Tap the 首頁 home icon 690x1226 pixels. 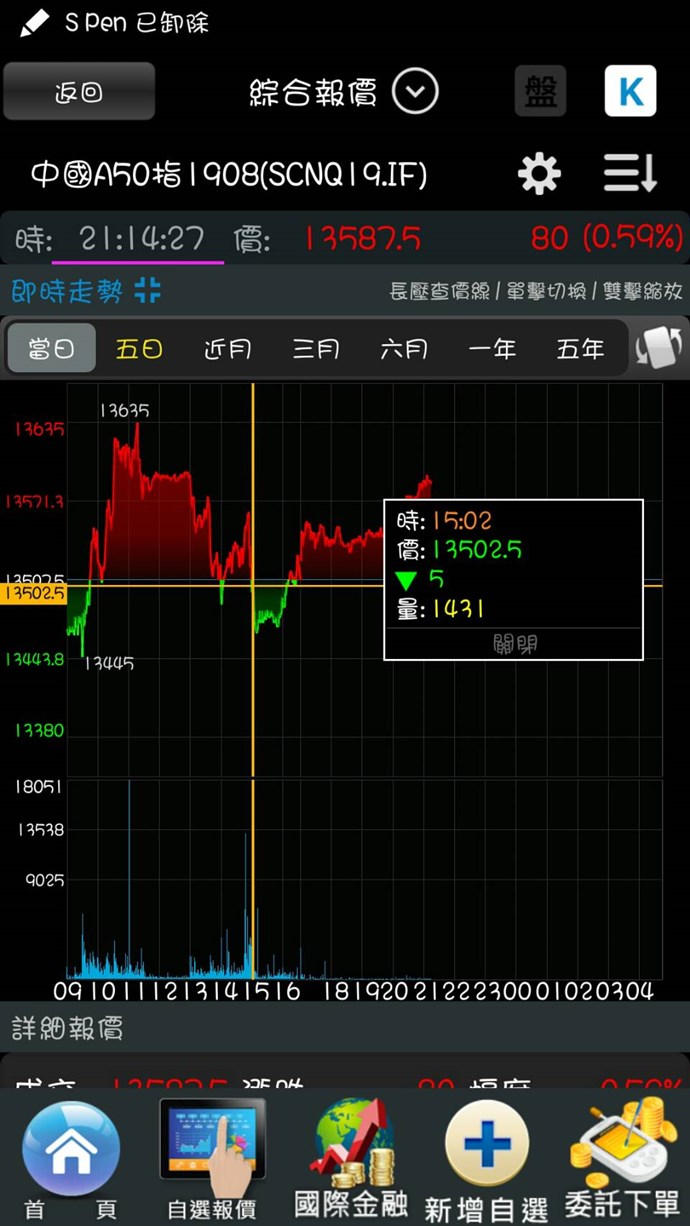70,1150
